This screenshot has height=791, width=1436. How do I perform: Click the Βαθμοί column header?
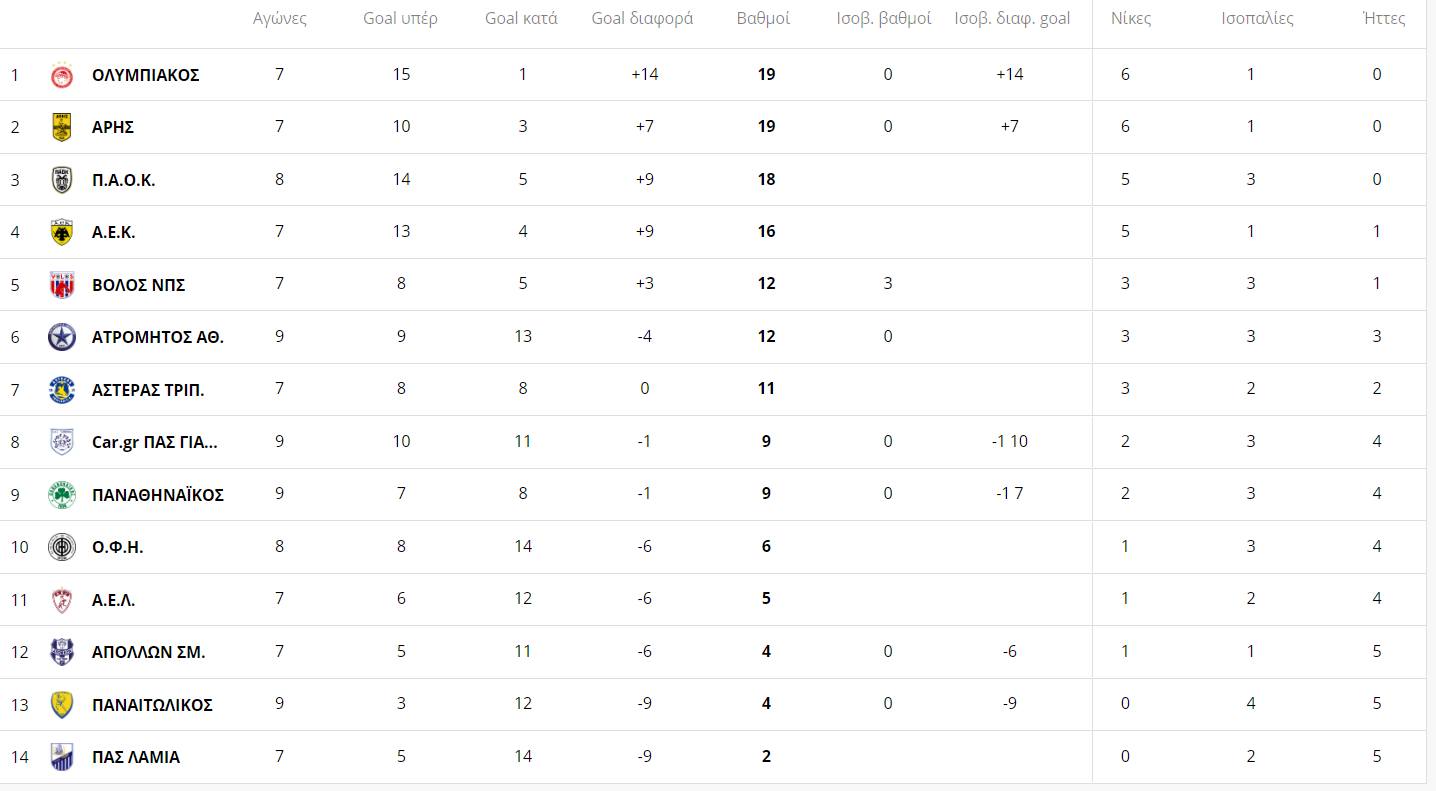click(x=763, y=19)
